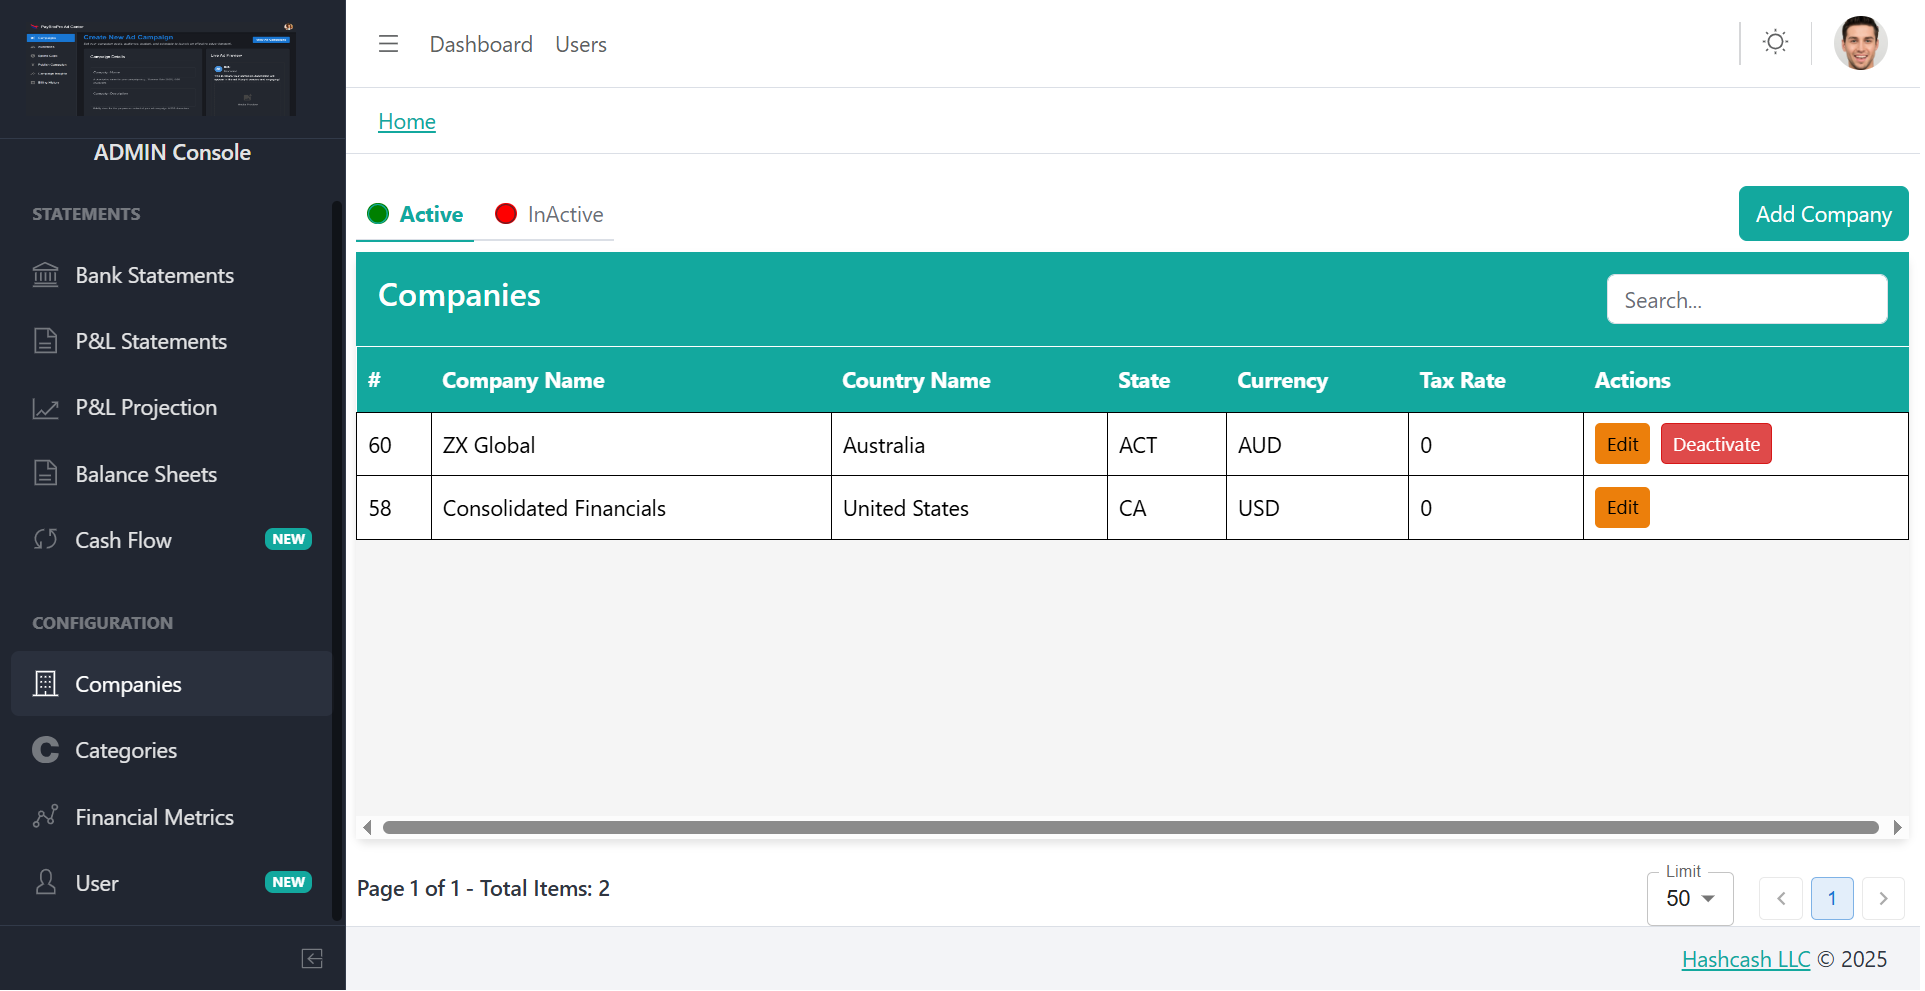Click the Cash Flow cycle icon

(46, 540)
